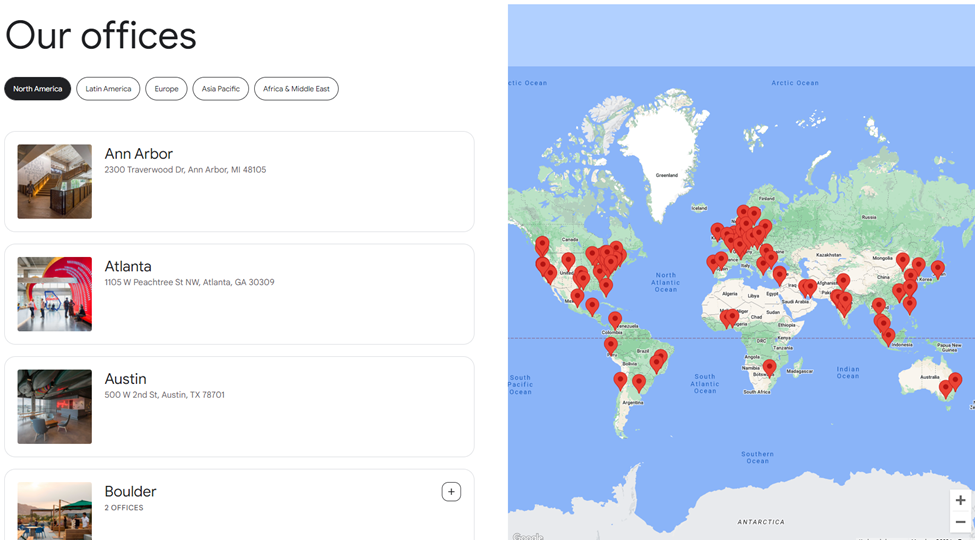This screenshot has width=975, height=540.
Task: Open the Atlanta office heading
Action: pyautogui.click(x=128, y=266)
